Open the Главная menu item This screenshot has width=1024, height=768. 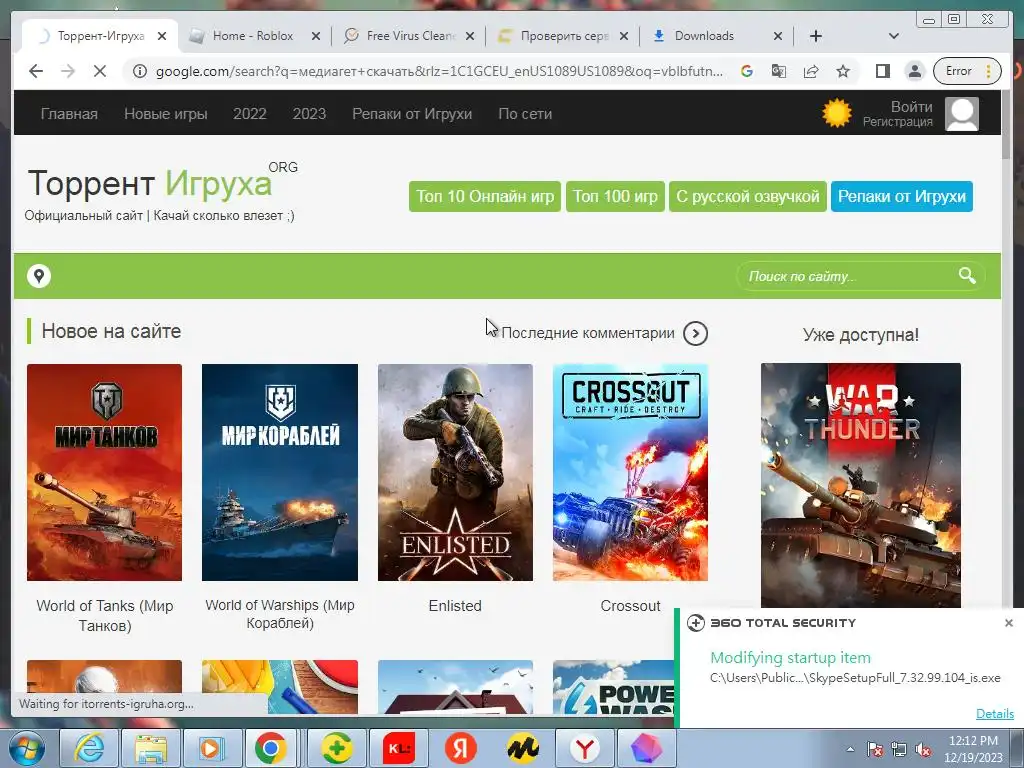[x=69, y=114]
